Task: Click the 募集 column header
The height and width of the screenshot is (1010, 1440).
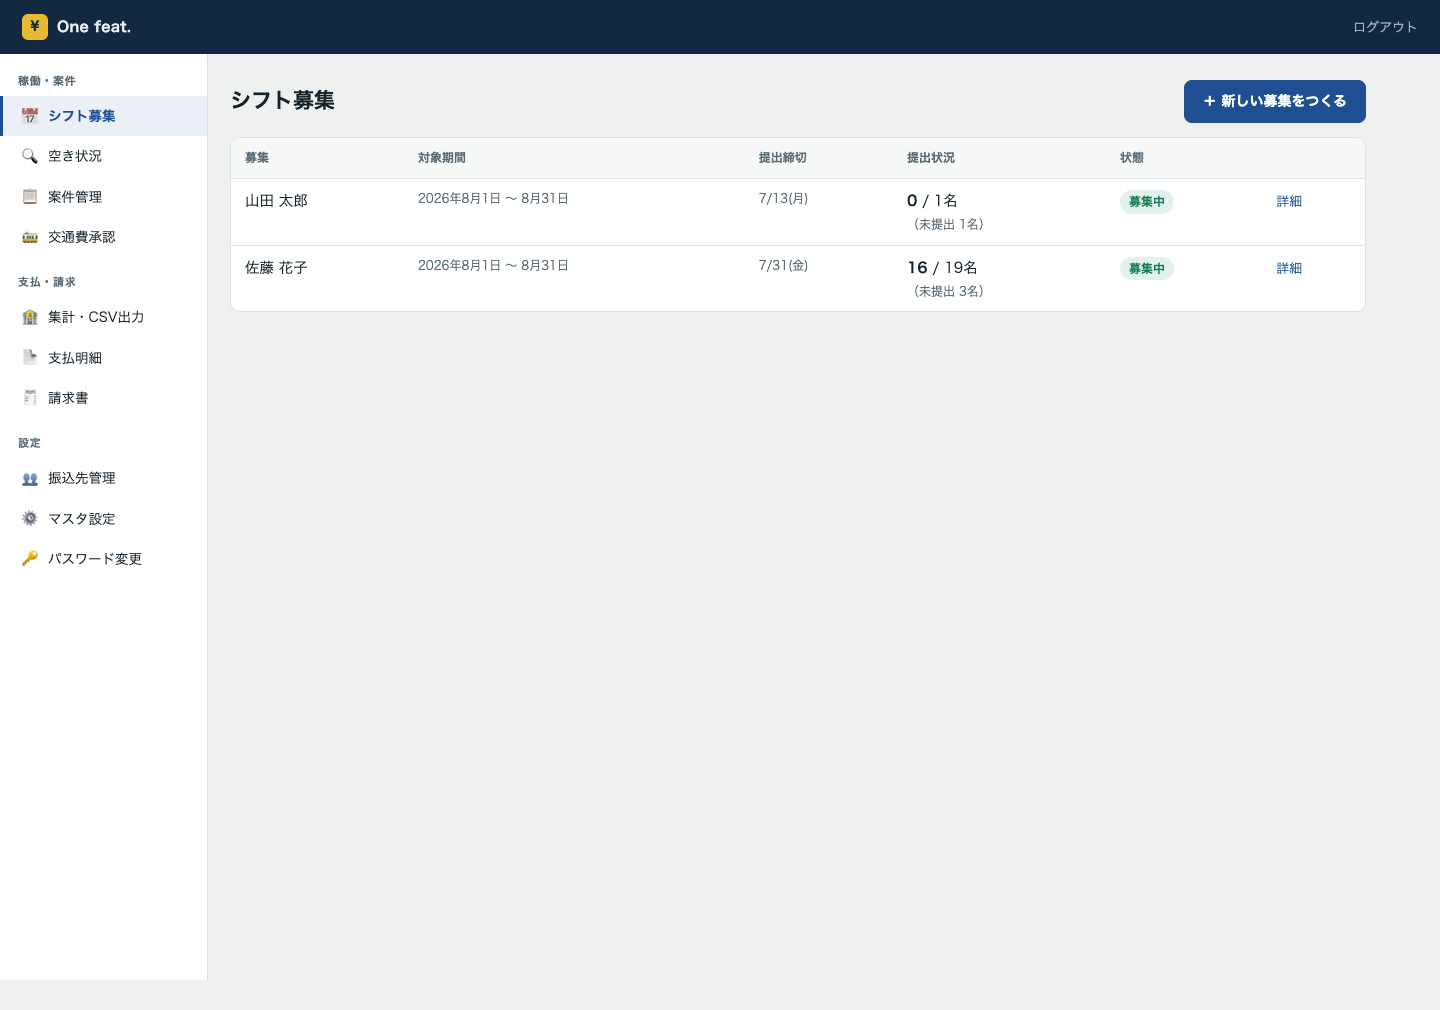Action: point(257,158)
